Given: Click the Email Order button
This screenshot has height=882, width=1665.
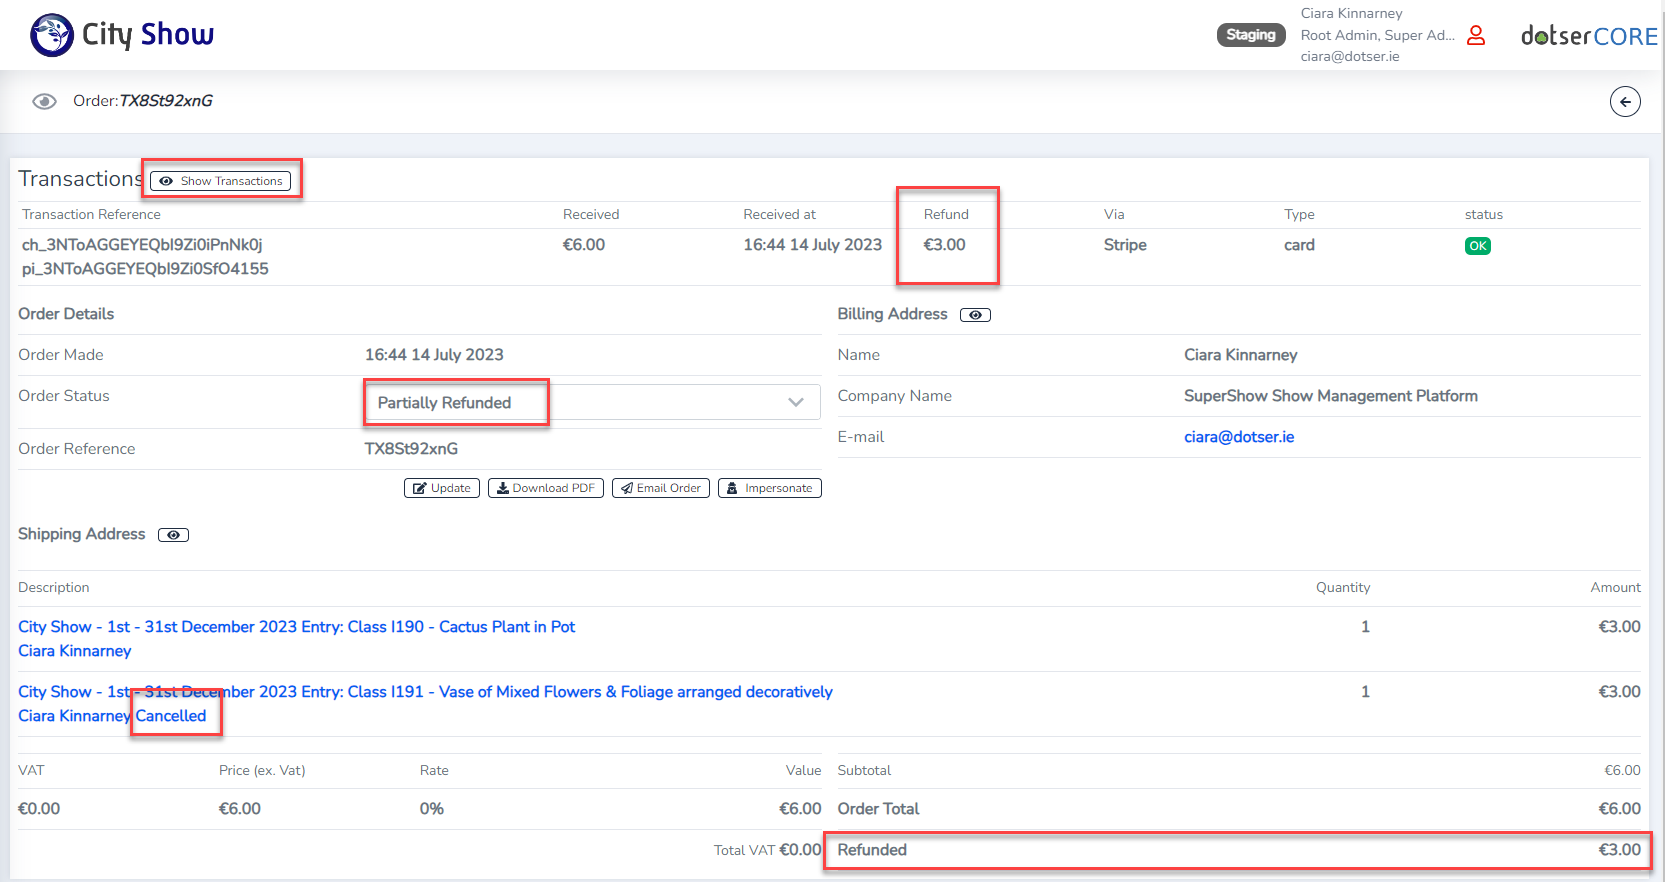Looking at the screenshot, I should pos(660,488).
